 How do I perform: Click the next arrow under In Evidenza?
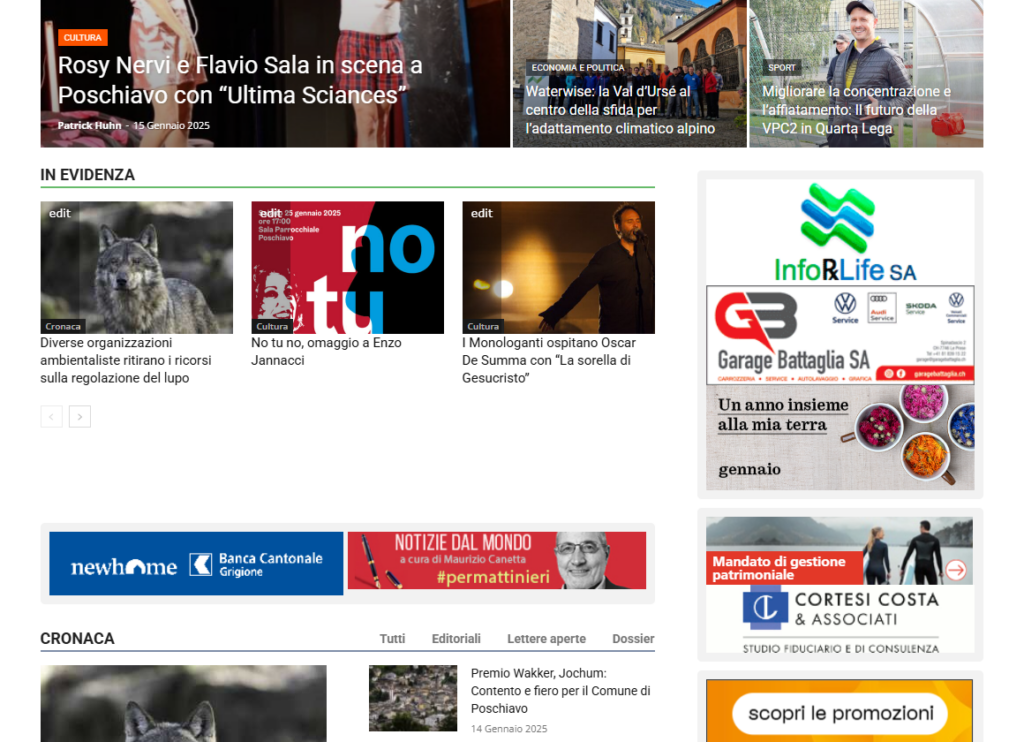(x=80, y=417)
